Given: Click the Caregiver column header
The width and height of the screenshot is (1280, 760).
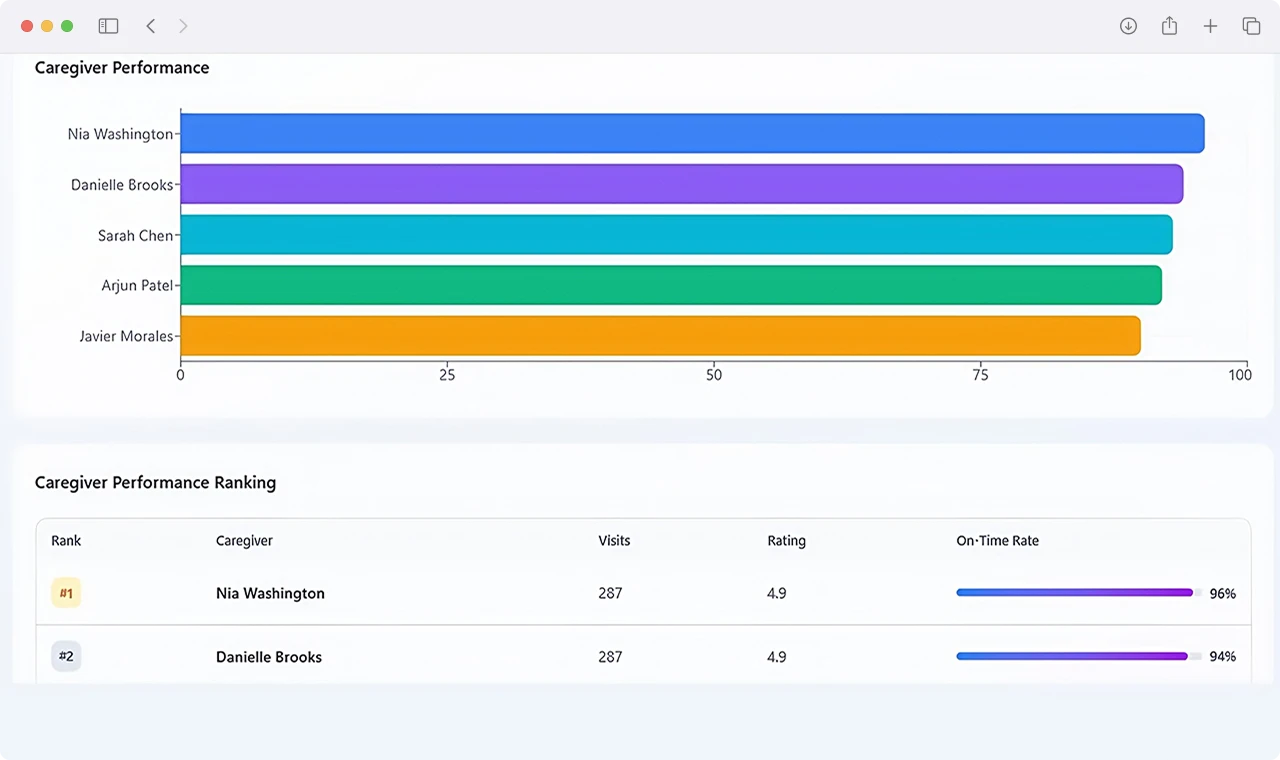Looking at the screenshot, I should point(244,541).
